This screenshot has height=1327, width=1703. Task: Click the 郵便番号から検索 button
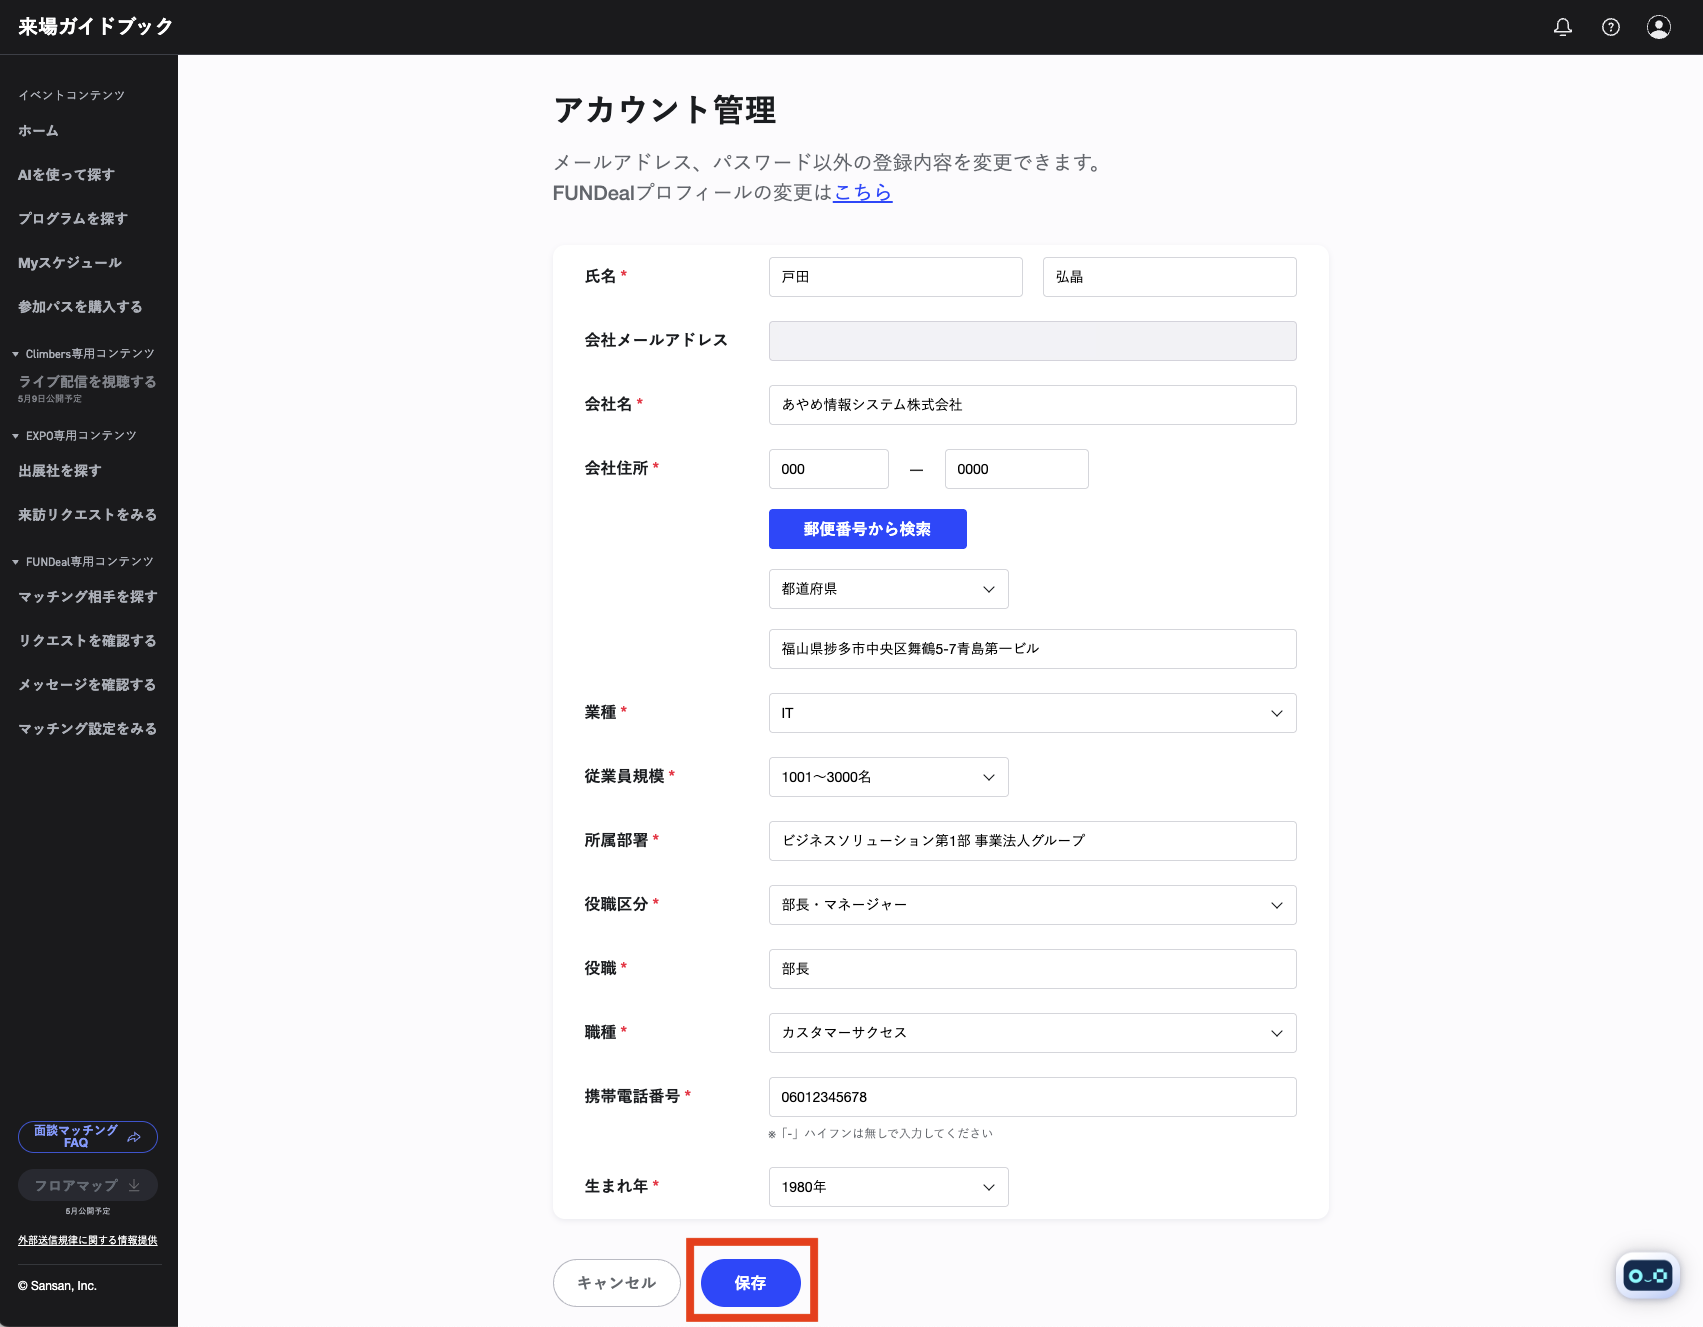867,529
